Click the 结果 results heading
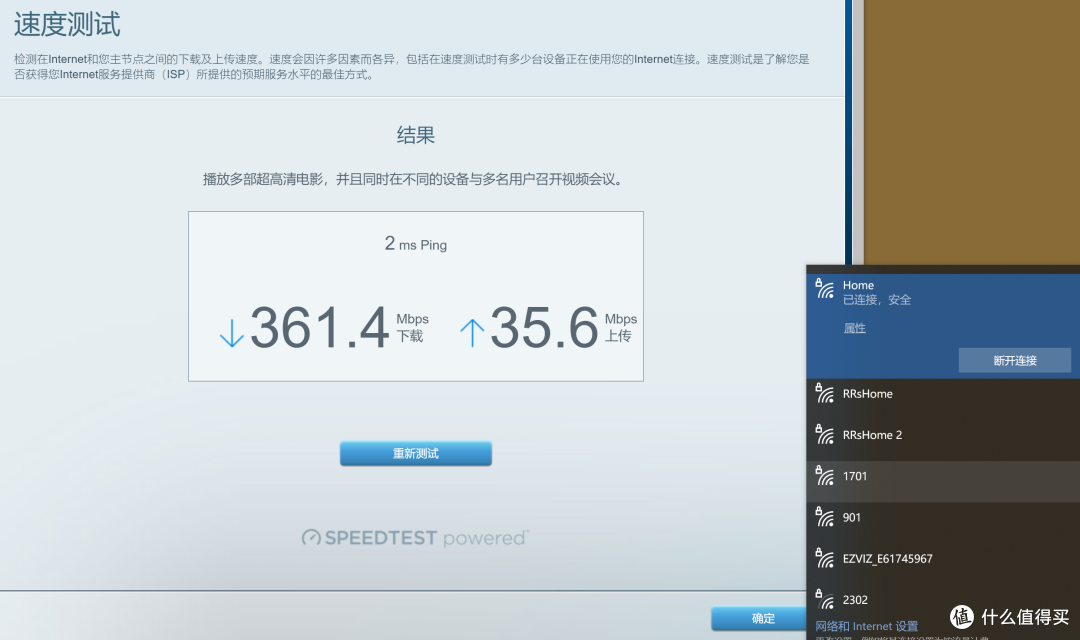The image size is (1080, 640). (x=415, y=135)
